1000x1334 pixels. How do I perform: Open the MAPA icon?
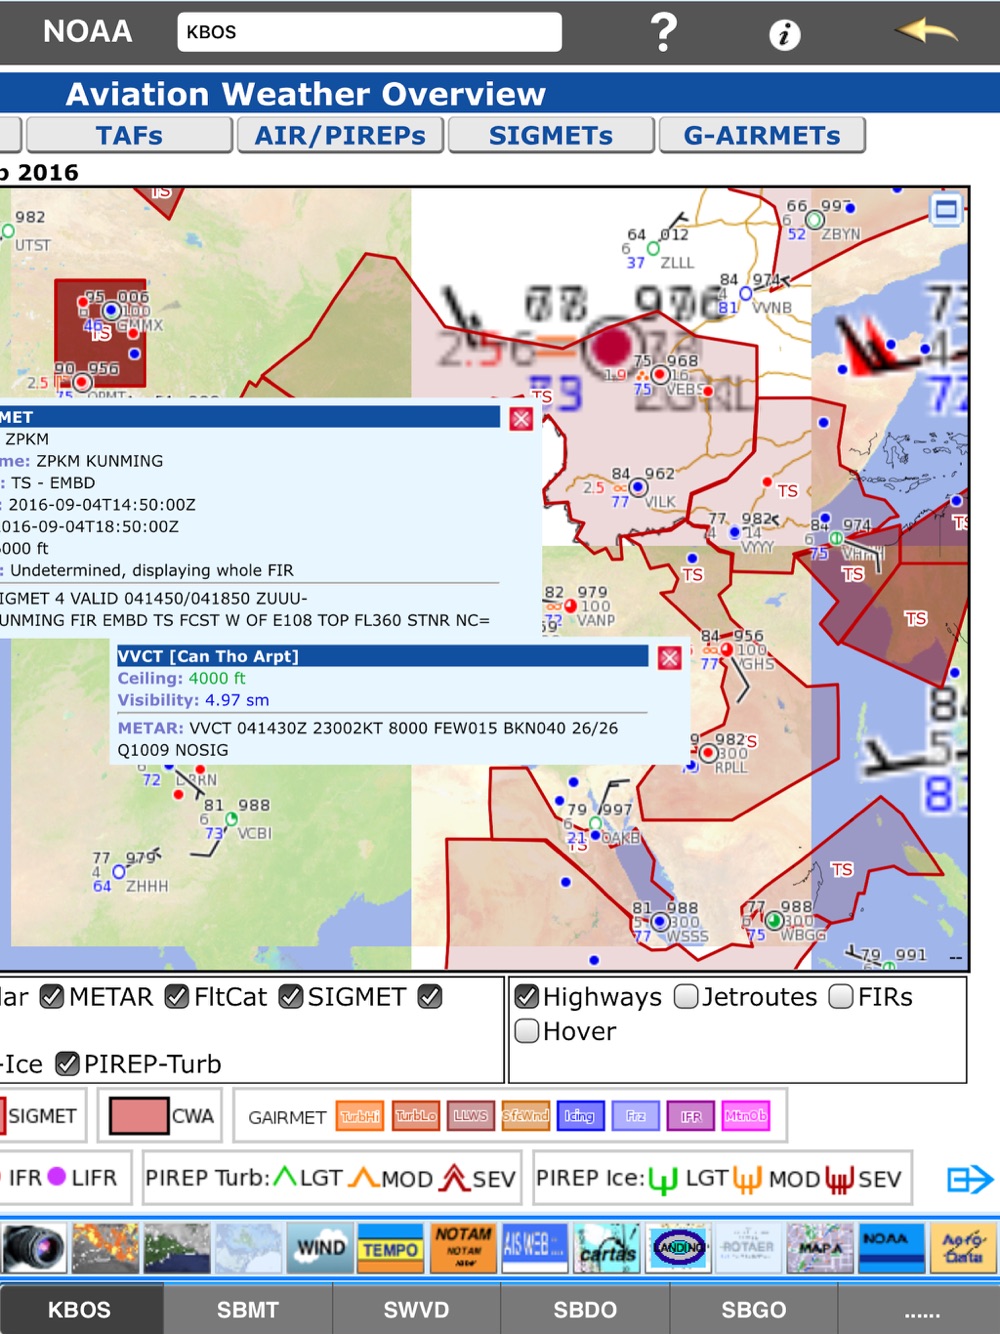pos(820,1248)
